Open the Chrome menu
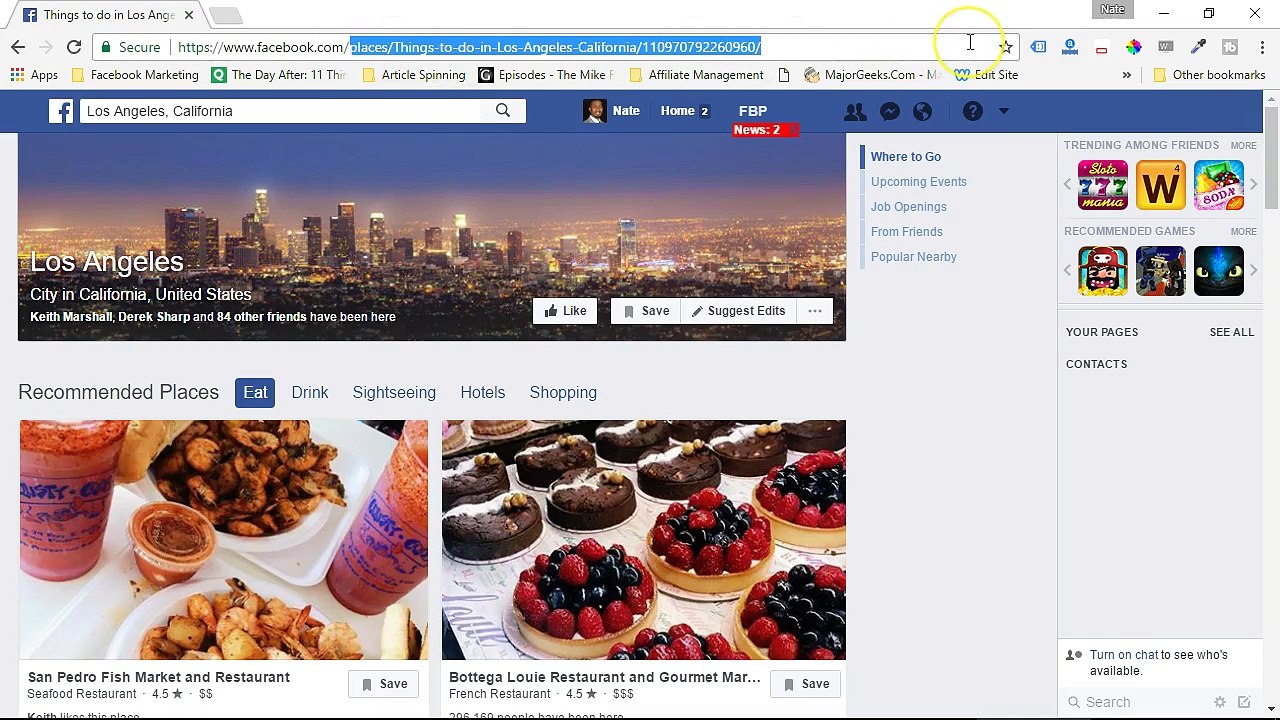The width and height of the screenshot is (1280, 720). (1263, 47)
